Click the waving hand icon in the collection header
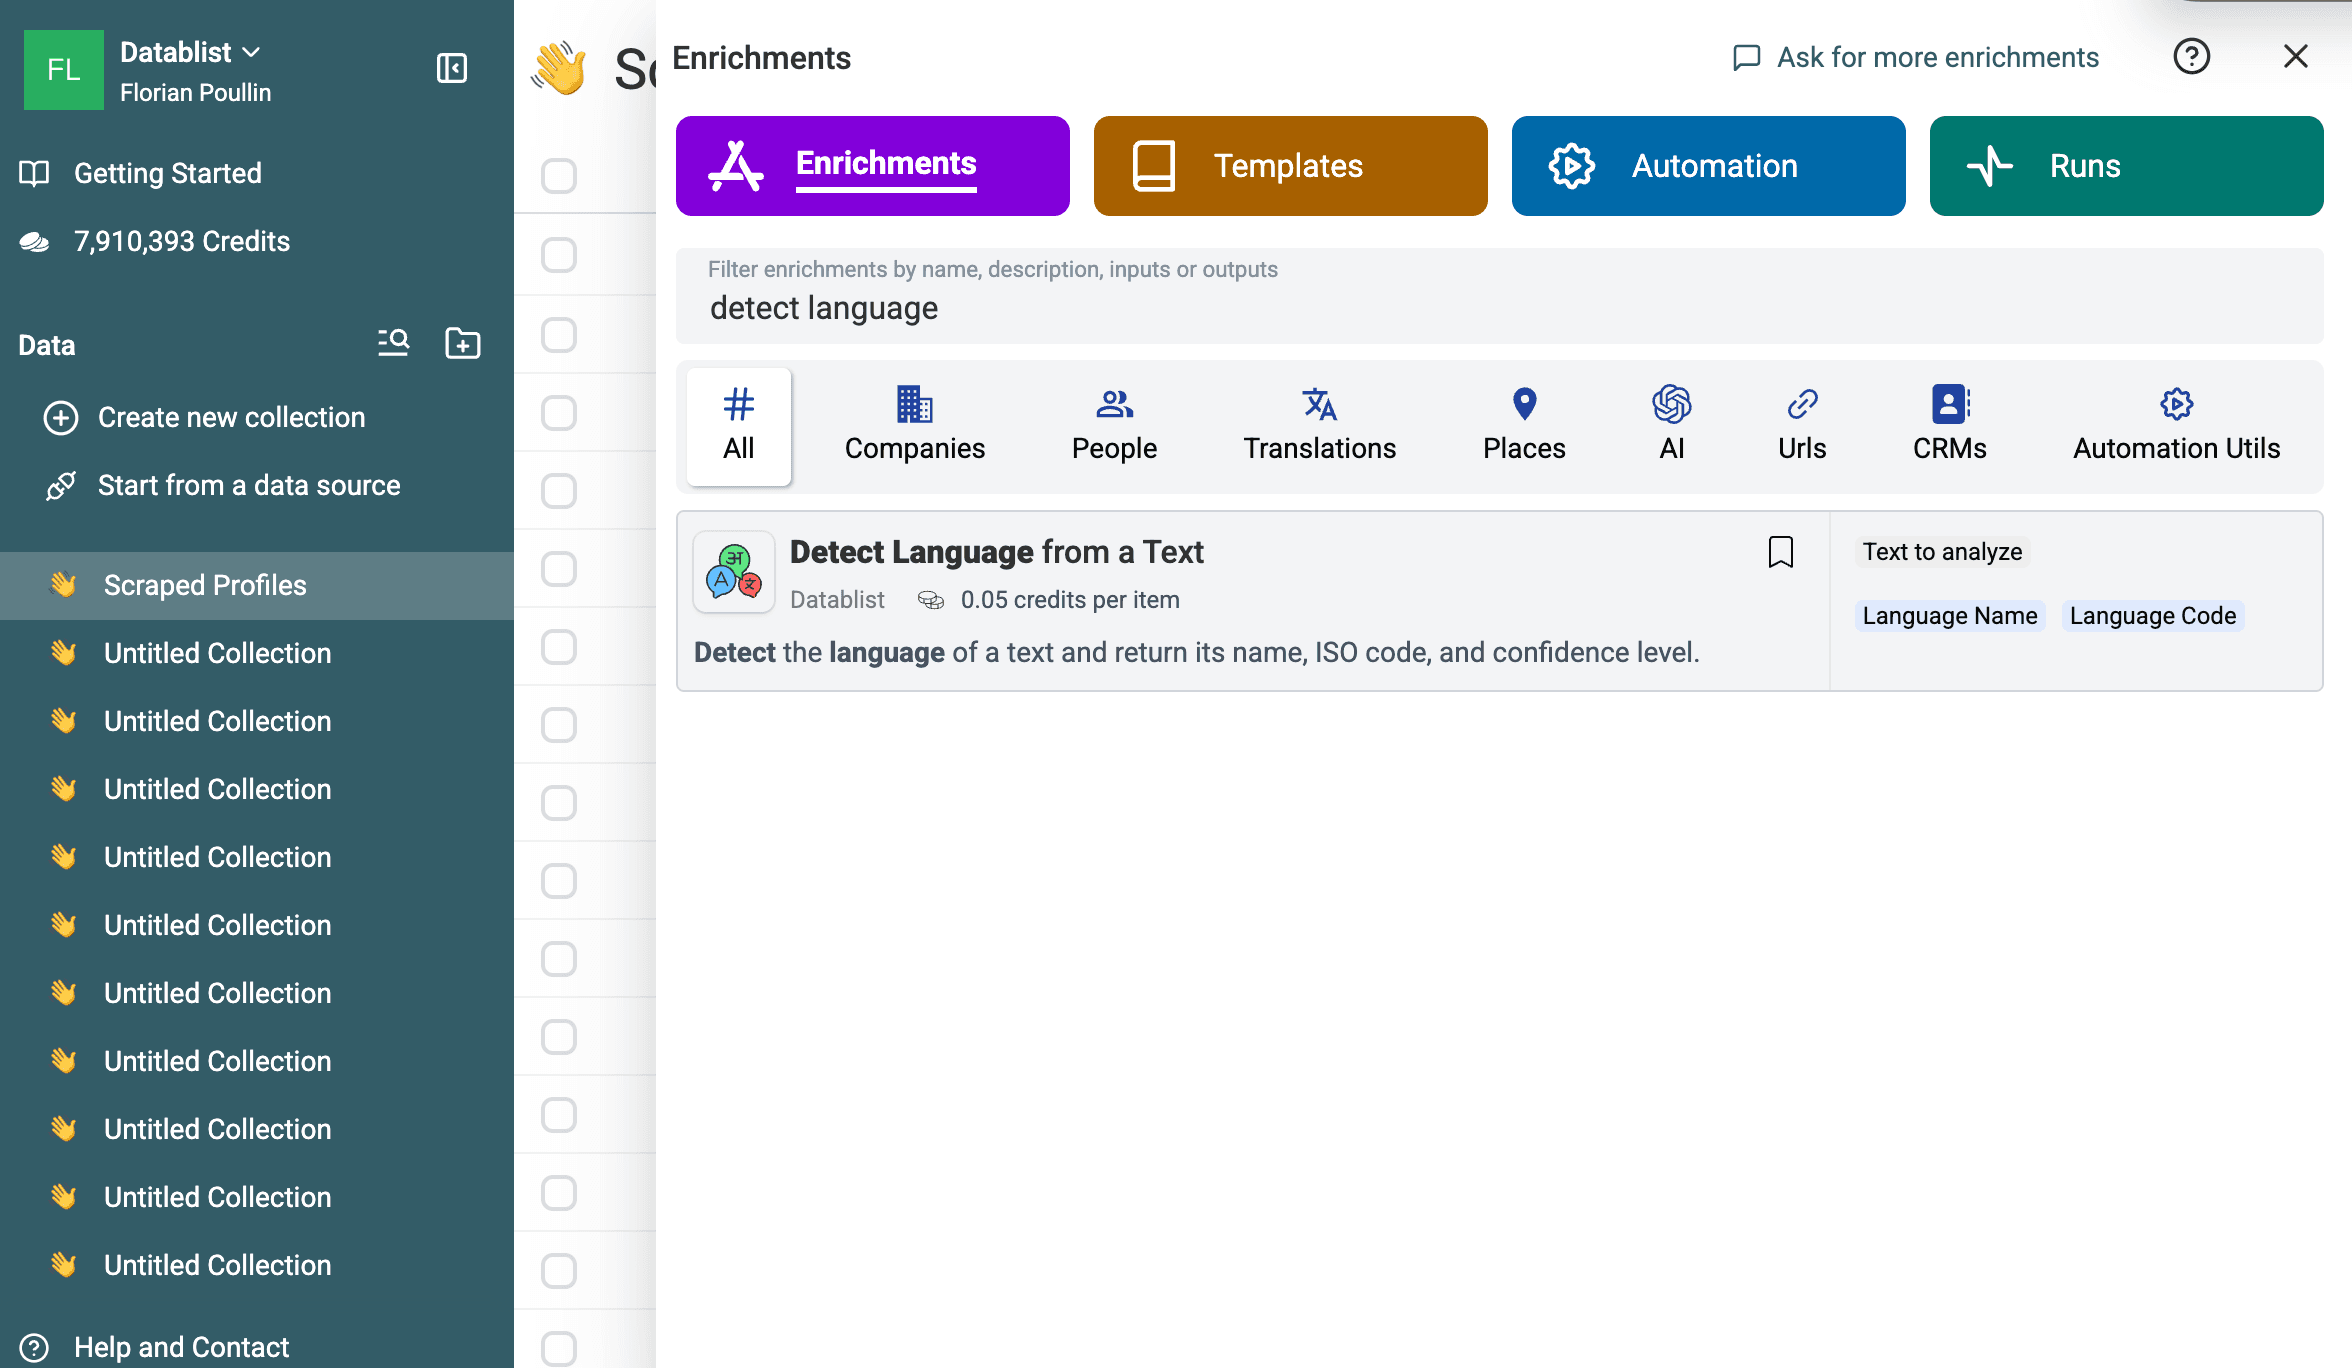This screenshot has width=2352, height=1368. [x=559, y=68]
